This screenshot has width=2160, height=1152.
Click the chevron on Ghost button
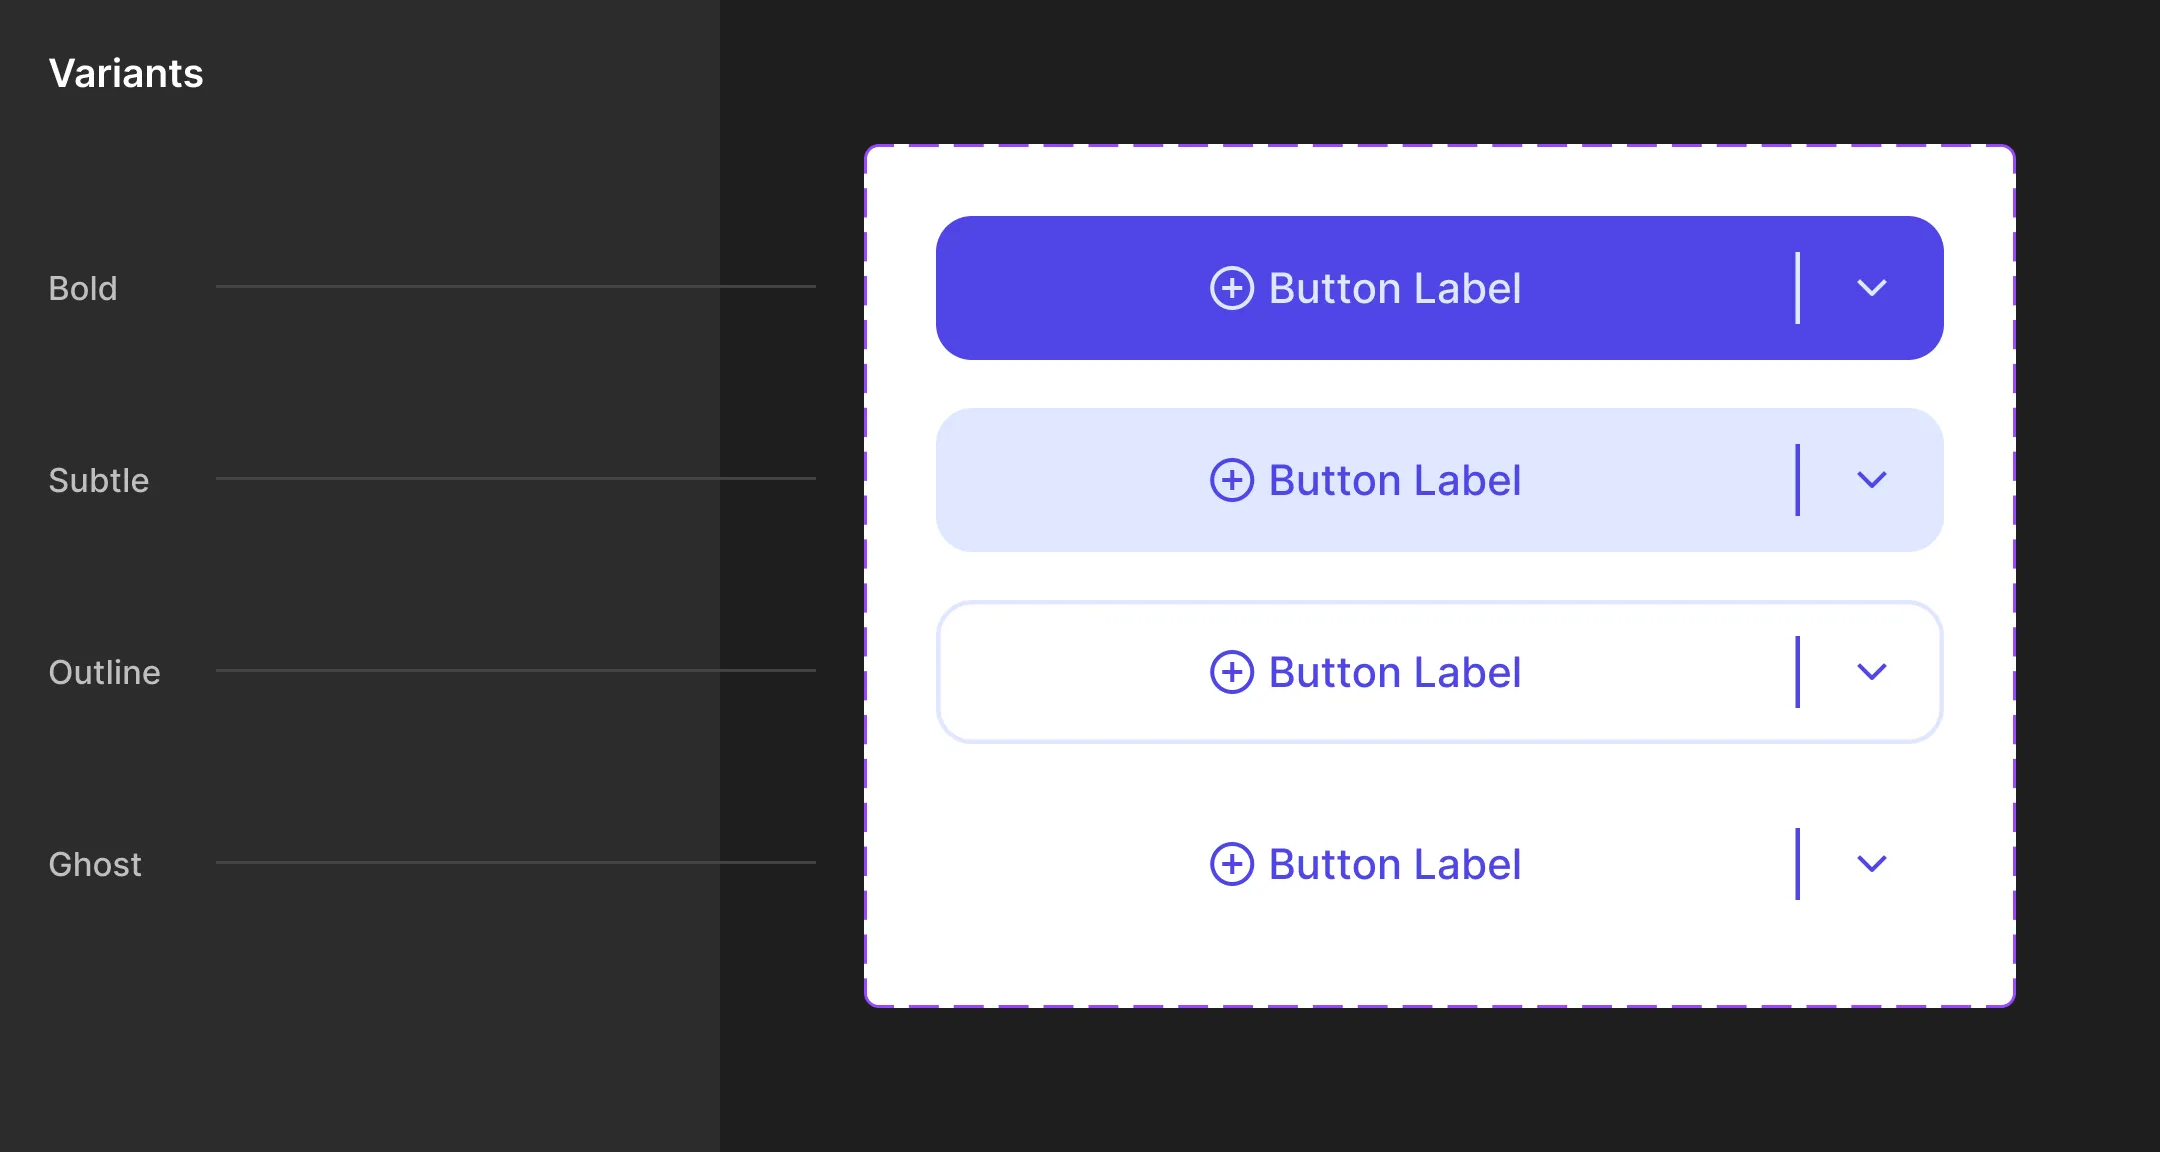pos(1873,862)
